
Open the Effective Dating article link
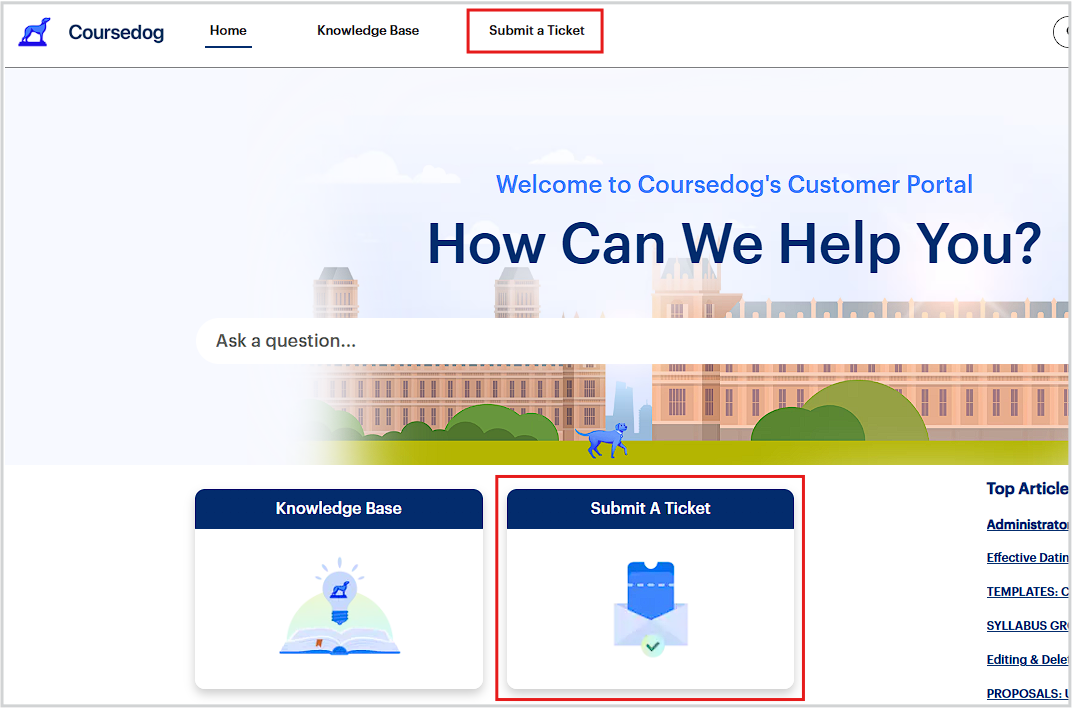coord(1027,558)
